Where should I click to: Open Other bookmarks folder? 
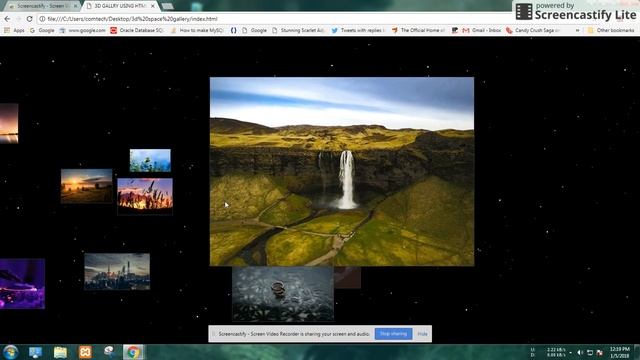click(x=611, y=31)
